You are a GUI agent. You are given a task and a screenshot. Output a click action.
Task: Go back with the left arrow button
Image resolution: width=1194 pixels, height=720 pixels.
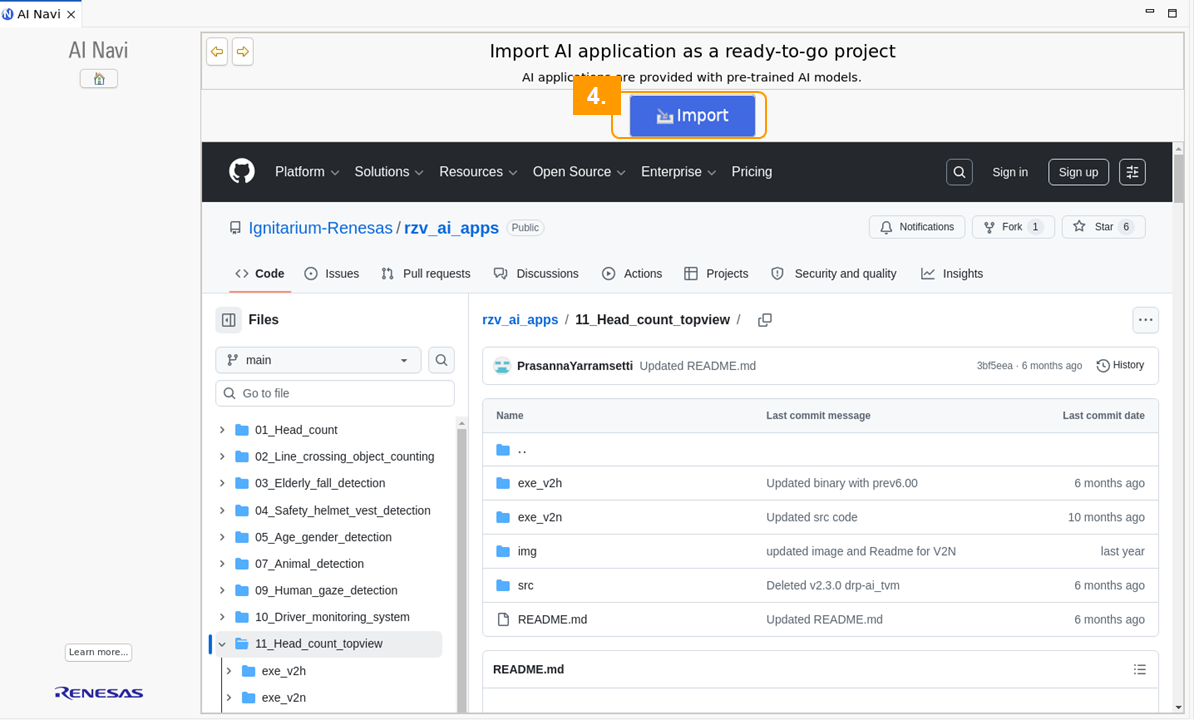[x=217, y=52]
